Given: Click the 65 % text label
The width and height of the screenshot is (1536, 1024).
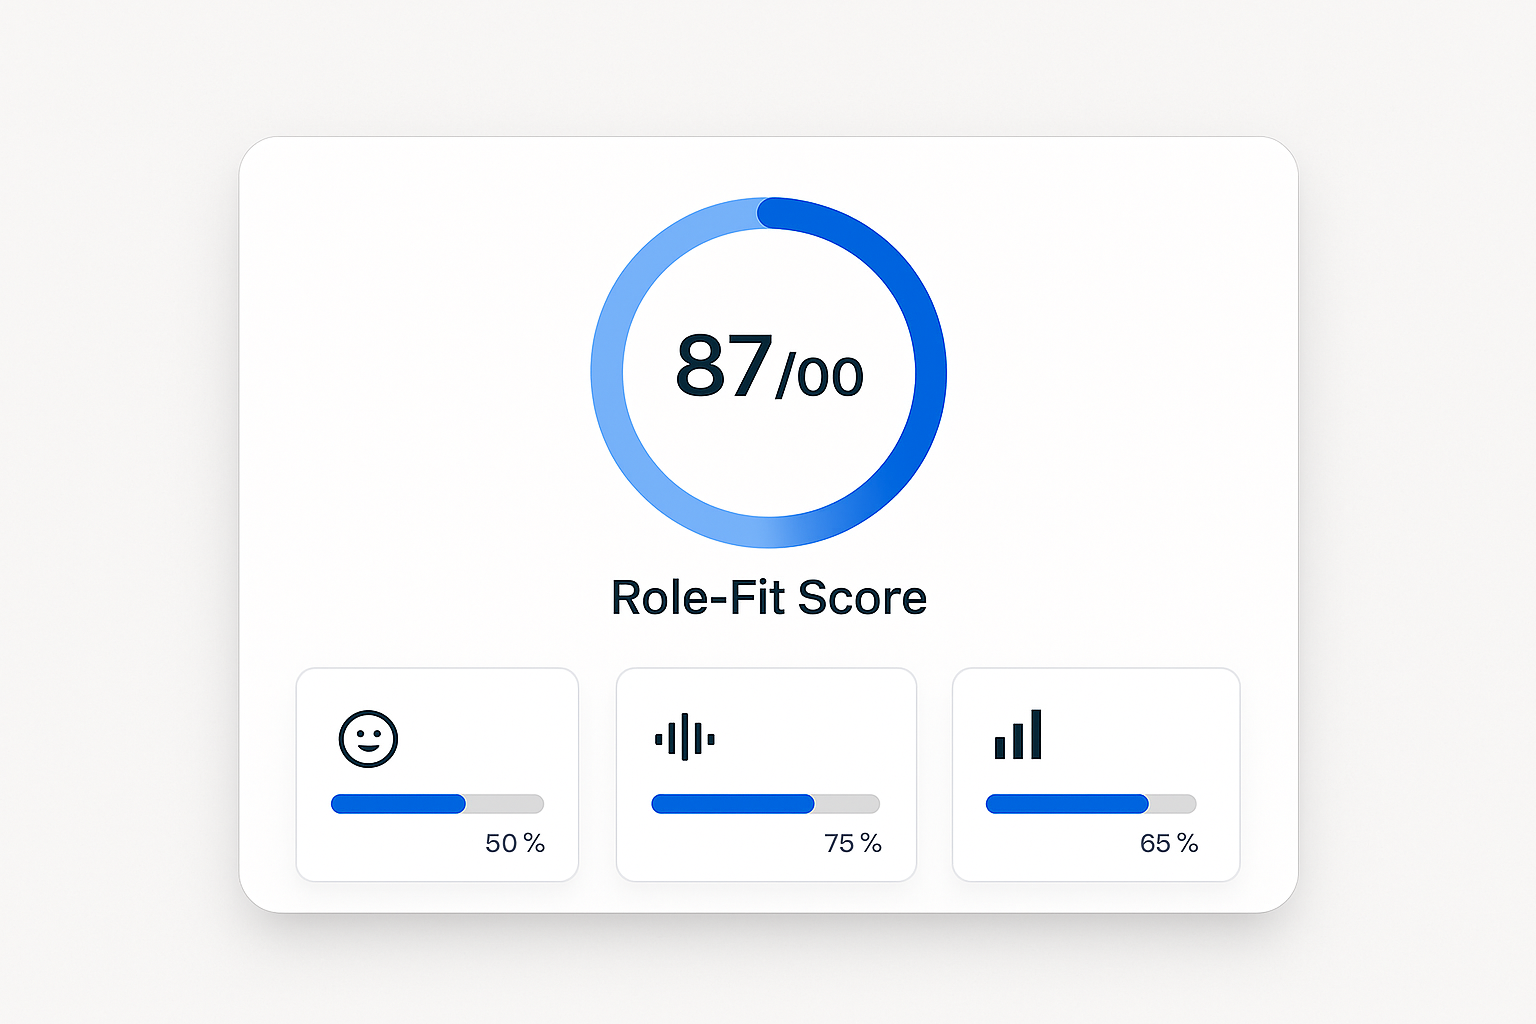Looking at the screenshot, I should (x=1169, y=844).
